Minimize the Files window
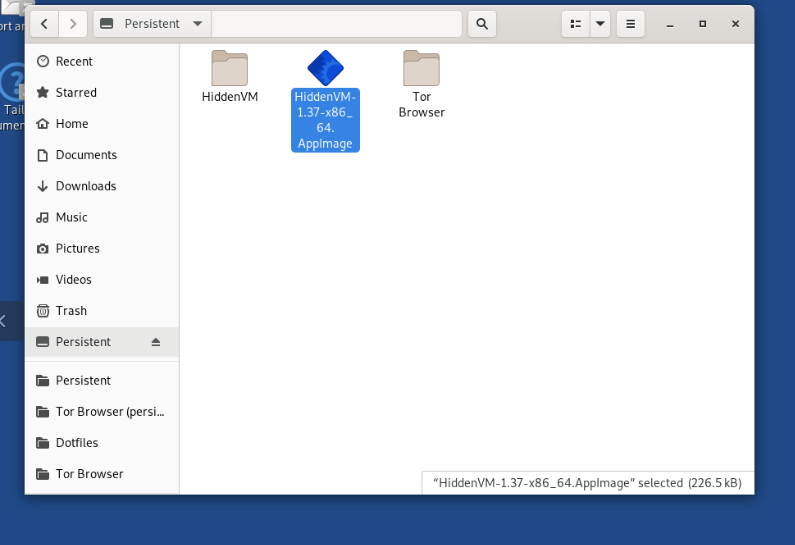 (x=670, y=24)
